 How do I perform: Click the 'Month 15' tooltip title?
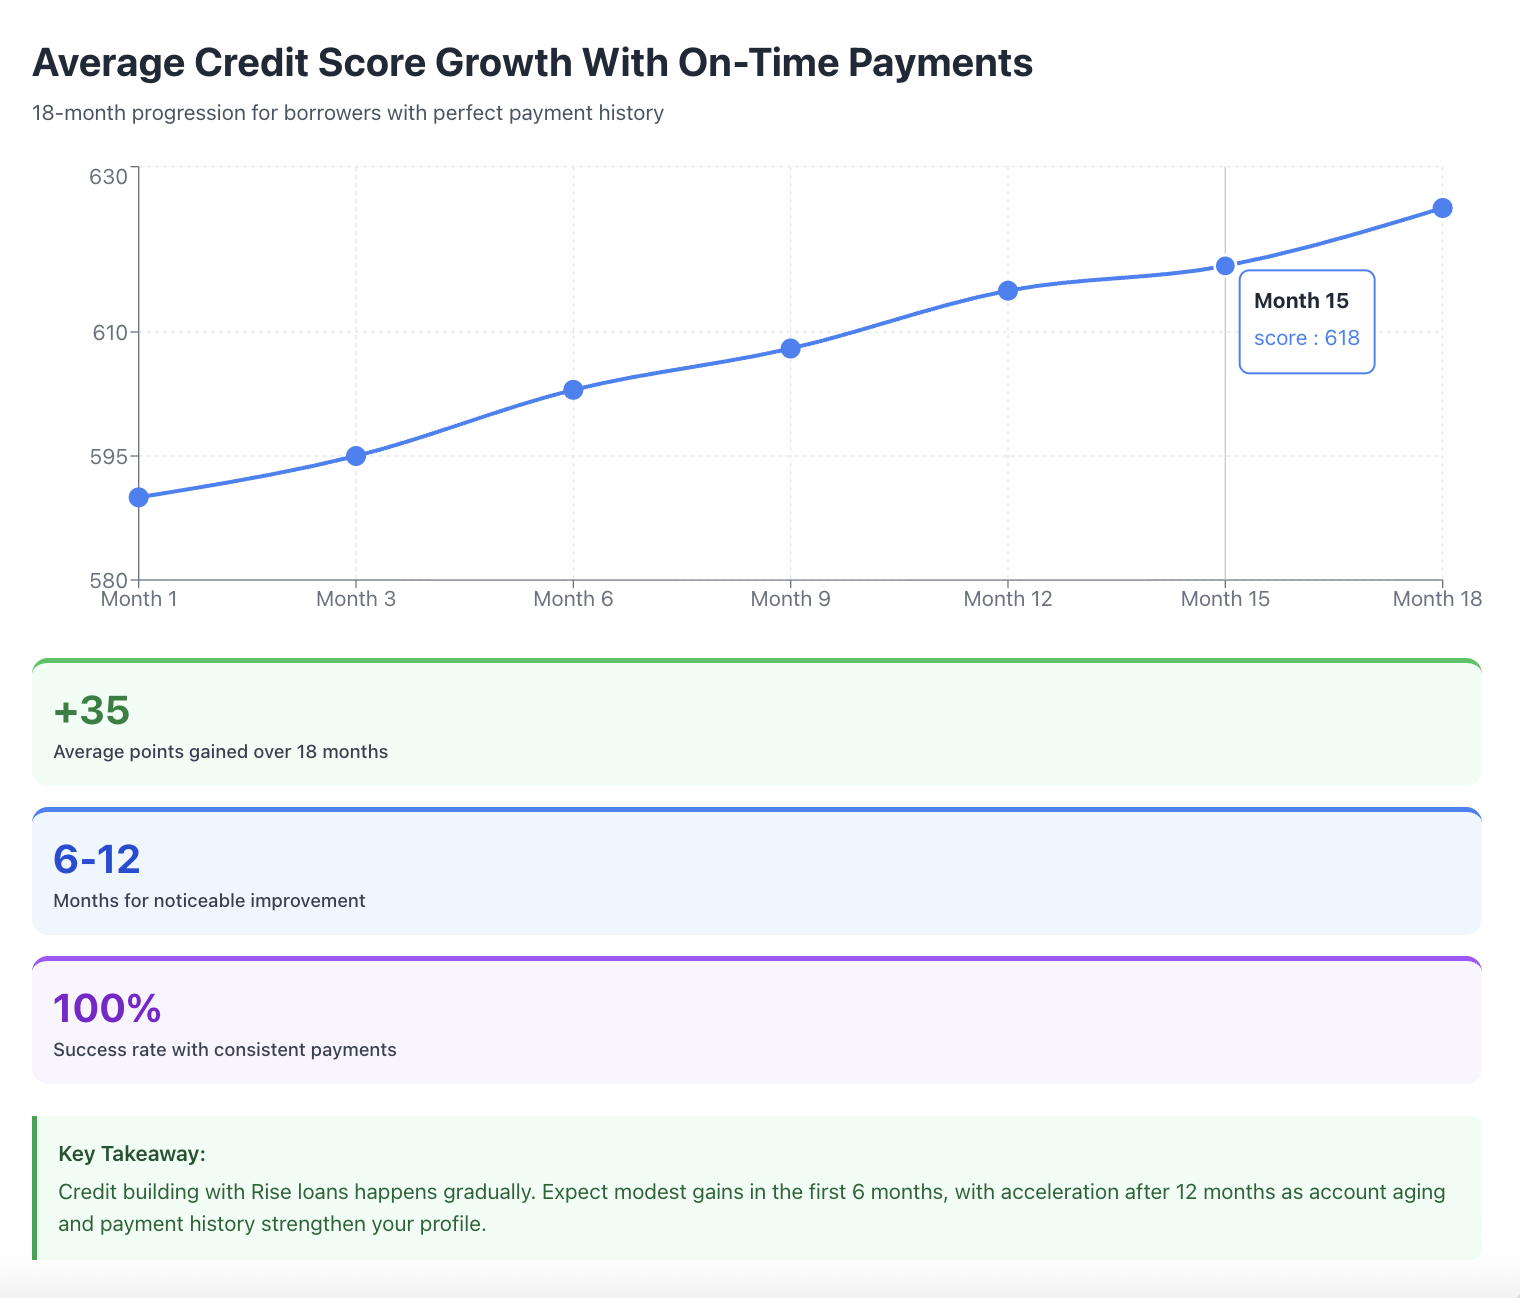(x=1301, y=301)
